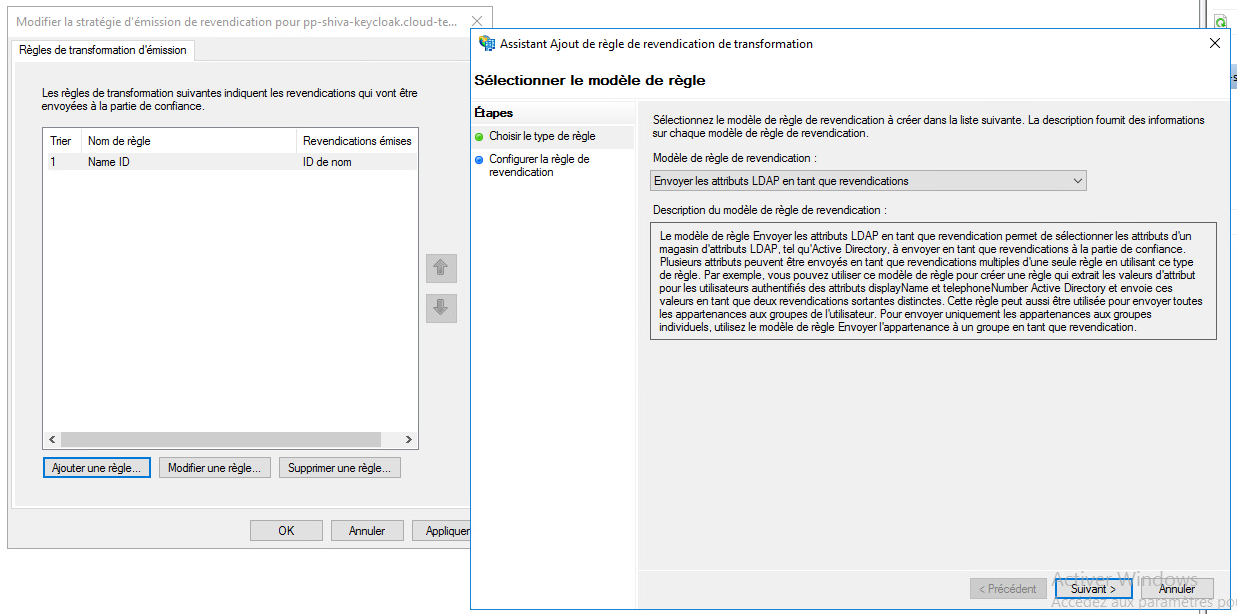Click the move rule up arrow button
This screenshot has width=1237, height=614.
(441, 268)
